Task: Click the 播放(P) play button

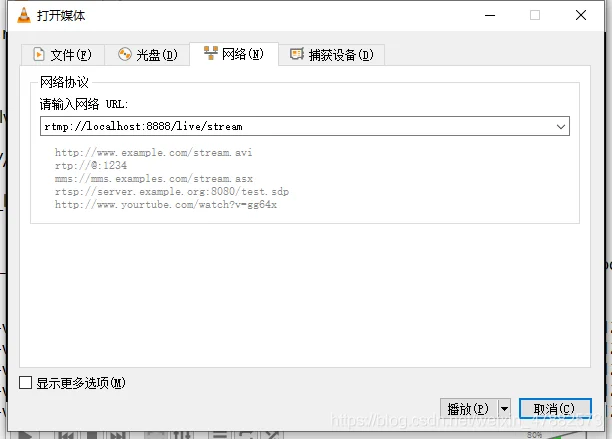Action: click(x=468, y=409)
